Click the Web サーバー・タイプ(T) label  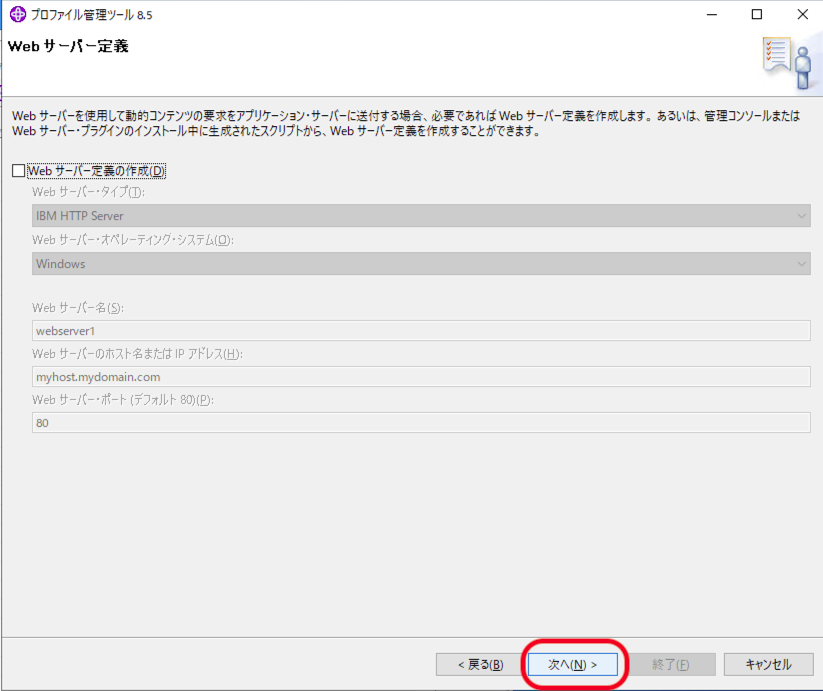(88, 192)
